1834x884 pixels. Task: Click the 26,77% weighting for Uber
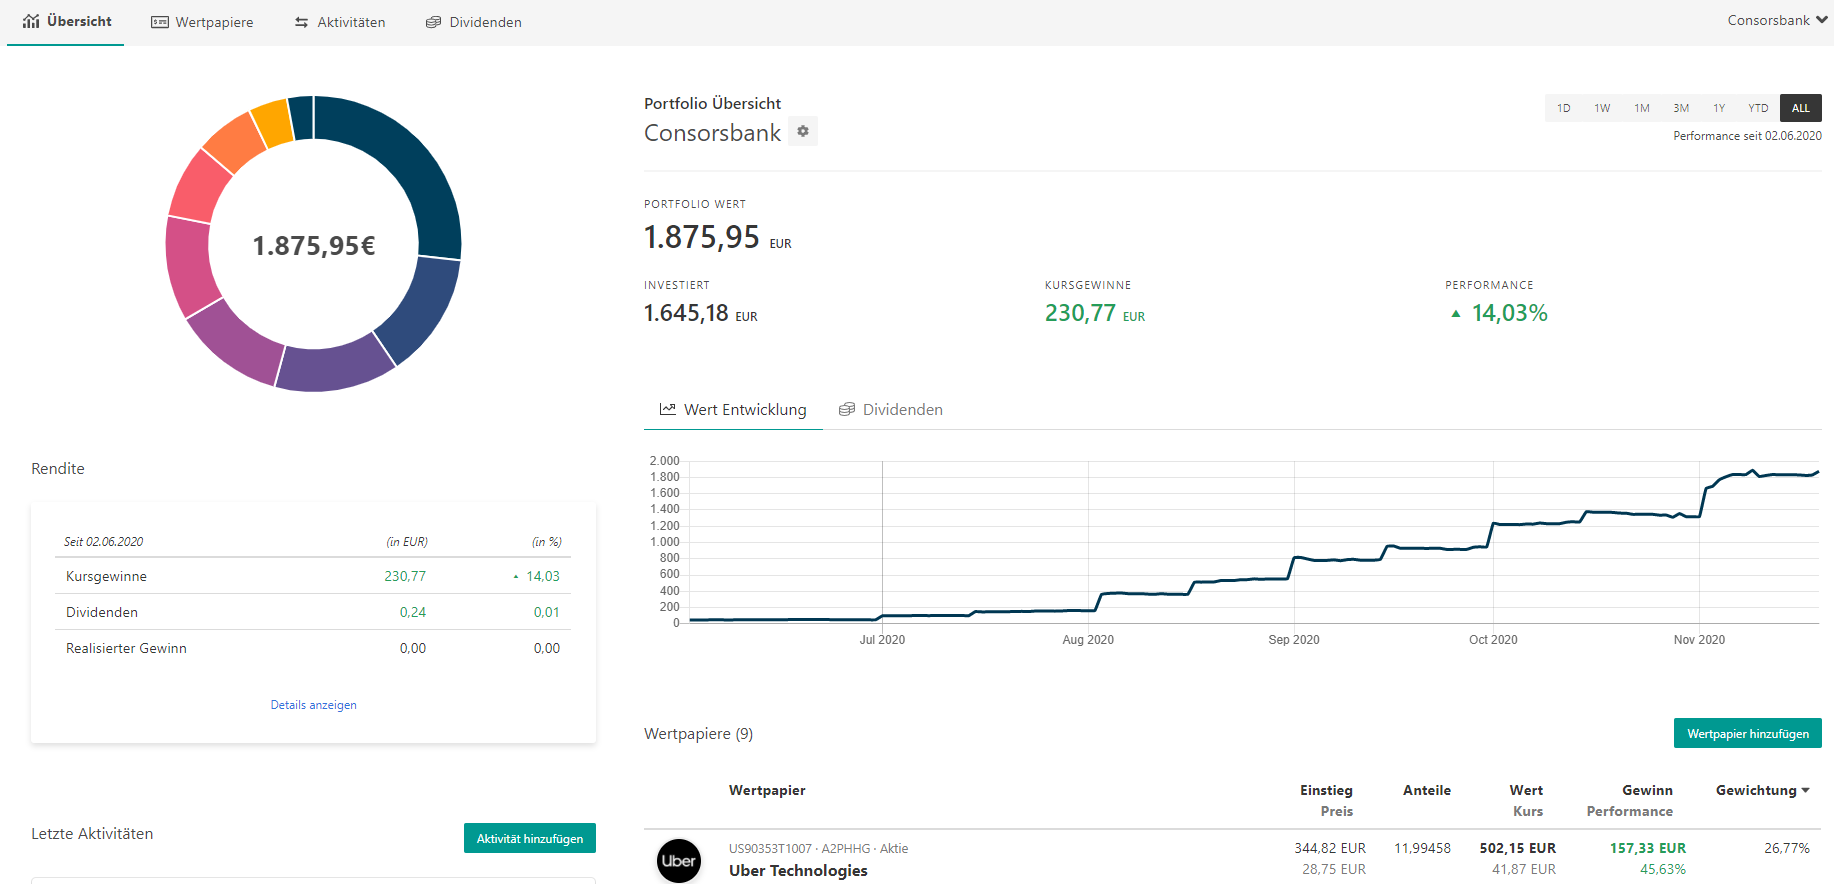1787,848
